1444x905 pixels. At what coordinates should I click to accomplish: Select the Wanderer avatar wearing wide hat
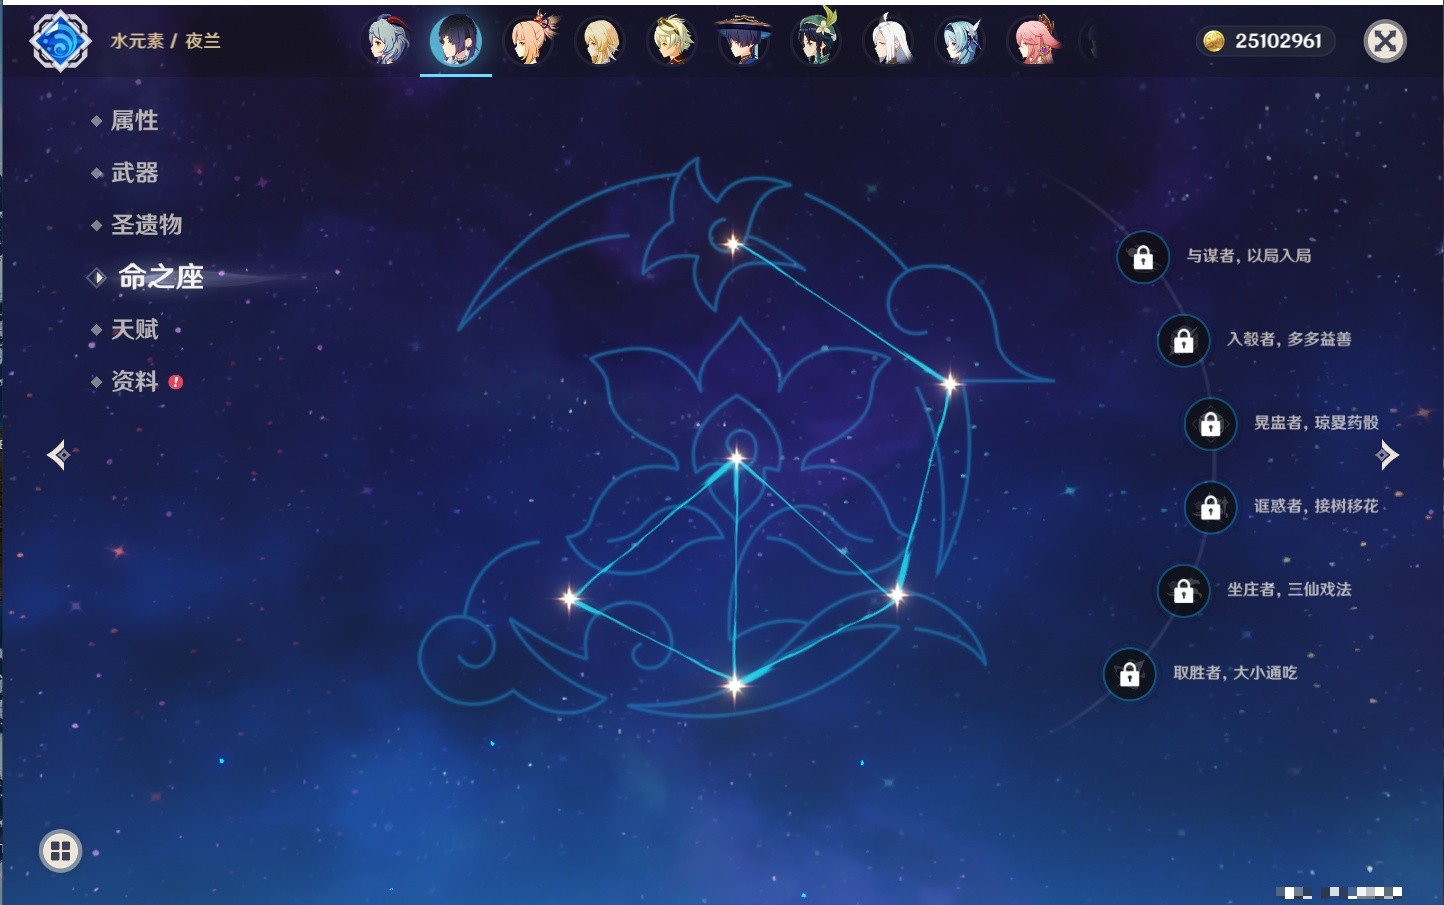click(x=744, y=41)
